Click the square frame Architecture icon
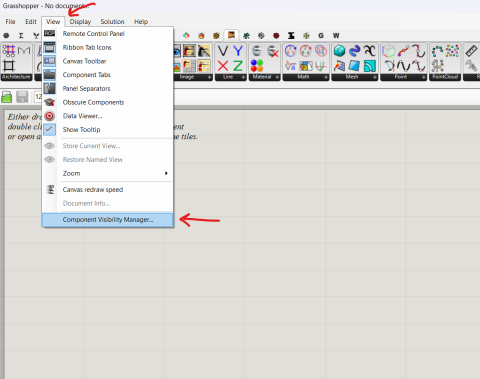480x379 pixels. pyautogui.click(x=9, y=66)
